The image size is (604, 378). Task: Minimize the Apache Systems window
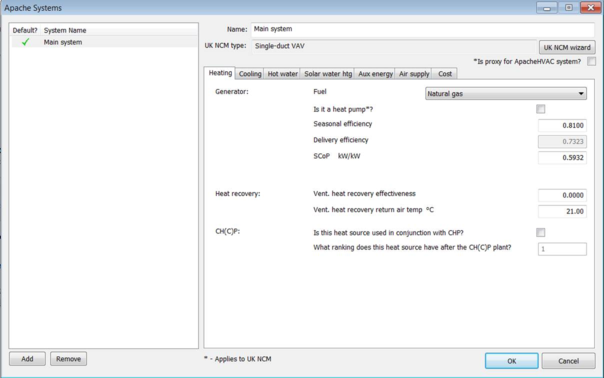[x=547, y=8]
